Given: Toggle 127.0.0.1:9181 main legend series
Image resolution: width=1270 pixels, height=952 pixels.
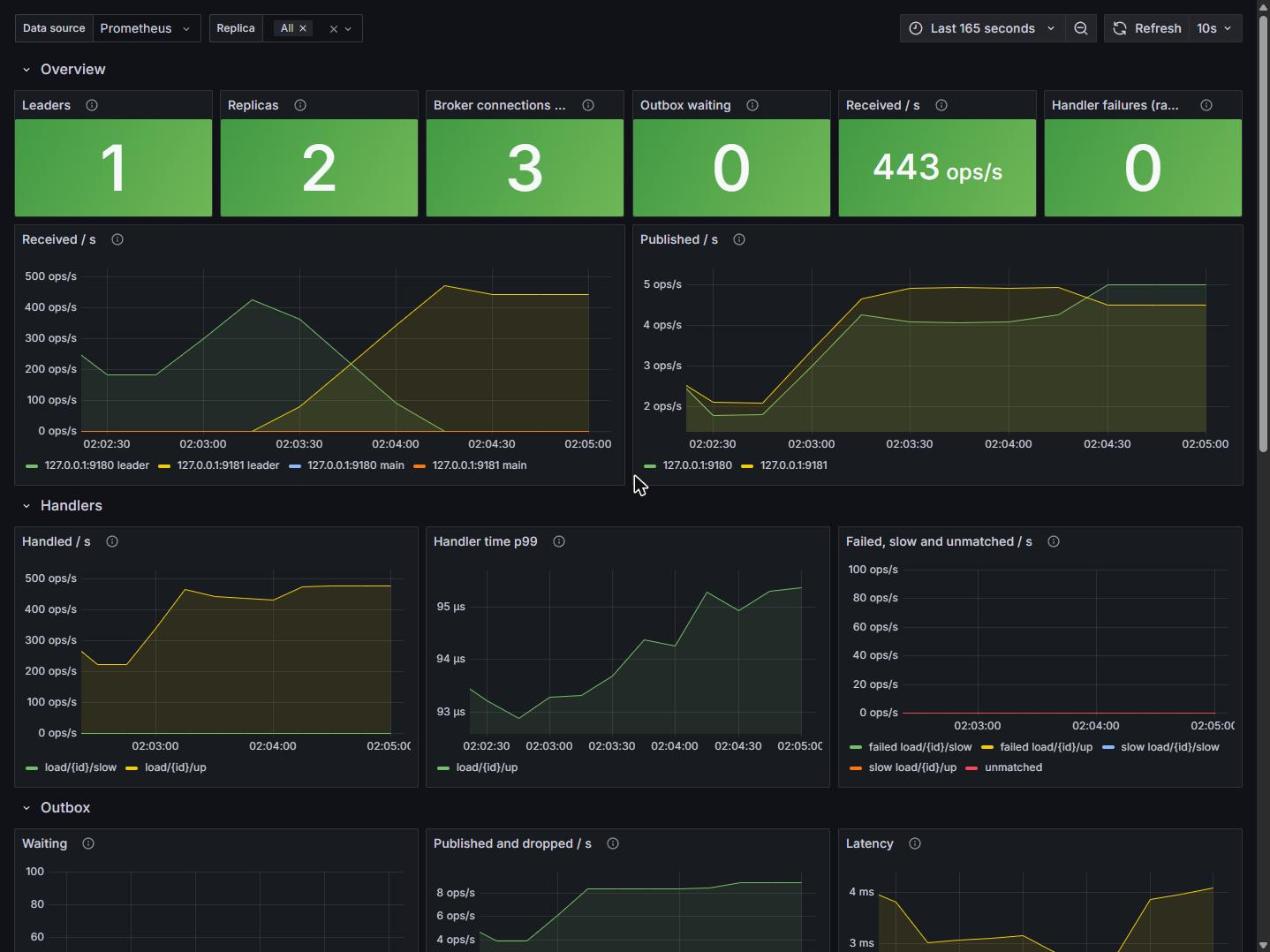Looking at the screenshot, I should (x=479, y=465).
